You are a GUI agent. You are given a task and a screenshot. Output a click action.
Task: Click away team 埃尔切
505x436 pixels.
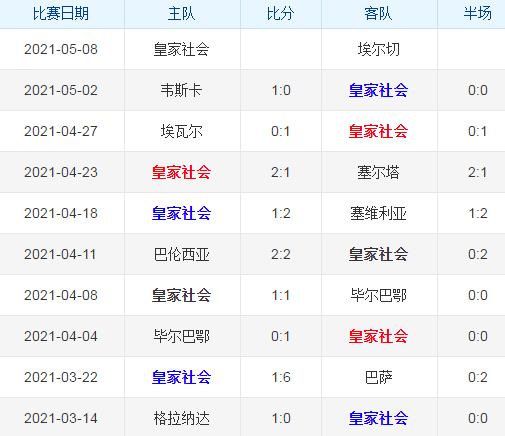(378, 49)
